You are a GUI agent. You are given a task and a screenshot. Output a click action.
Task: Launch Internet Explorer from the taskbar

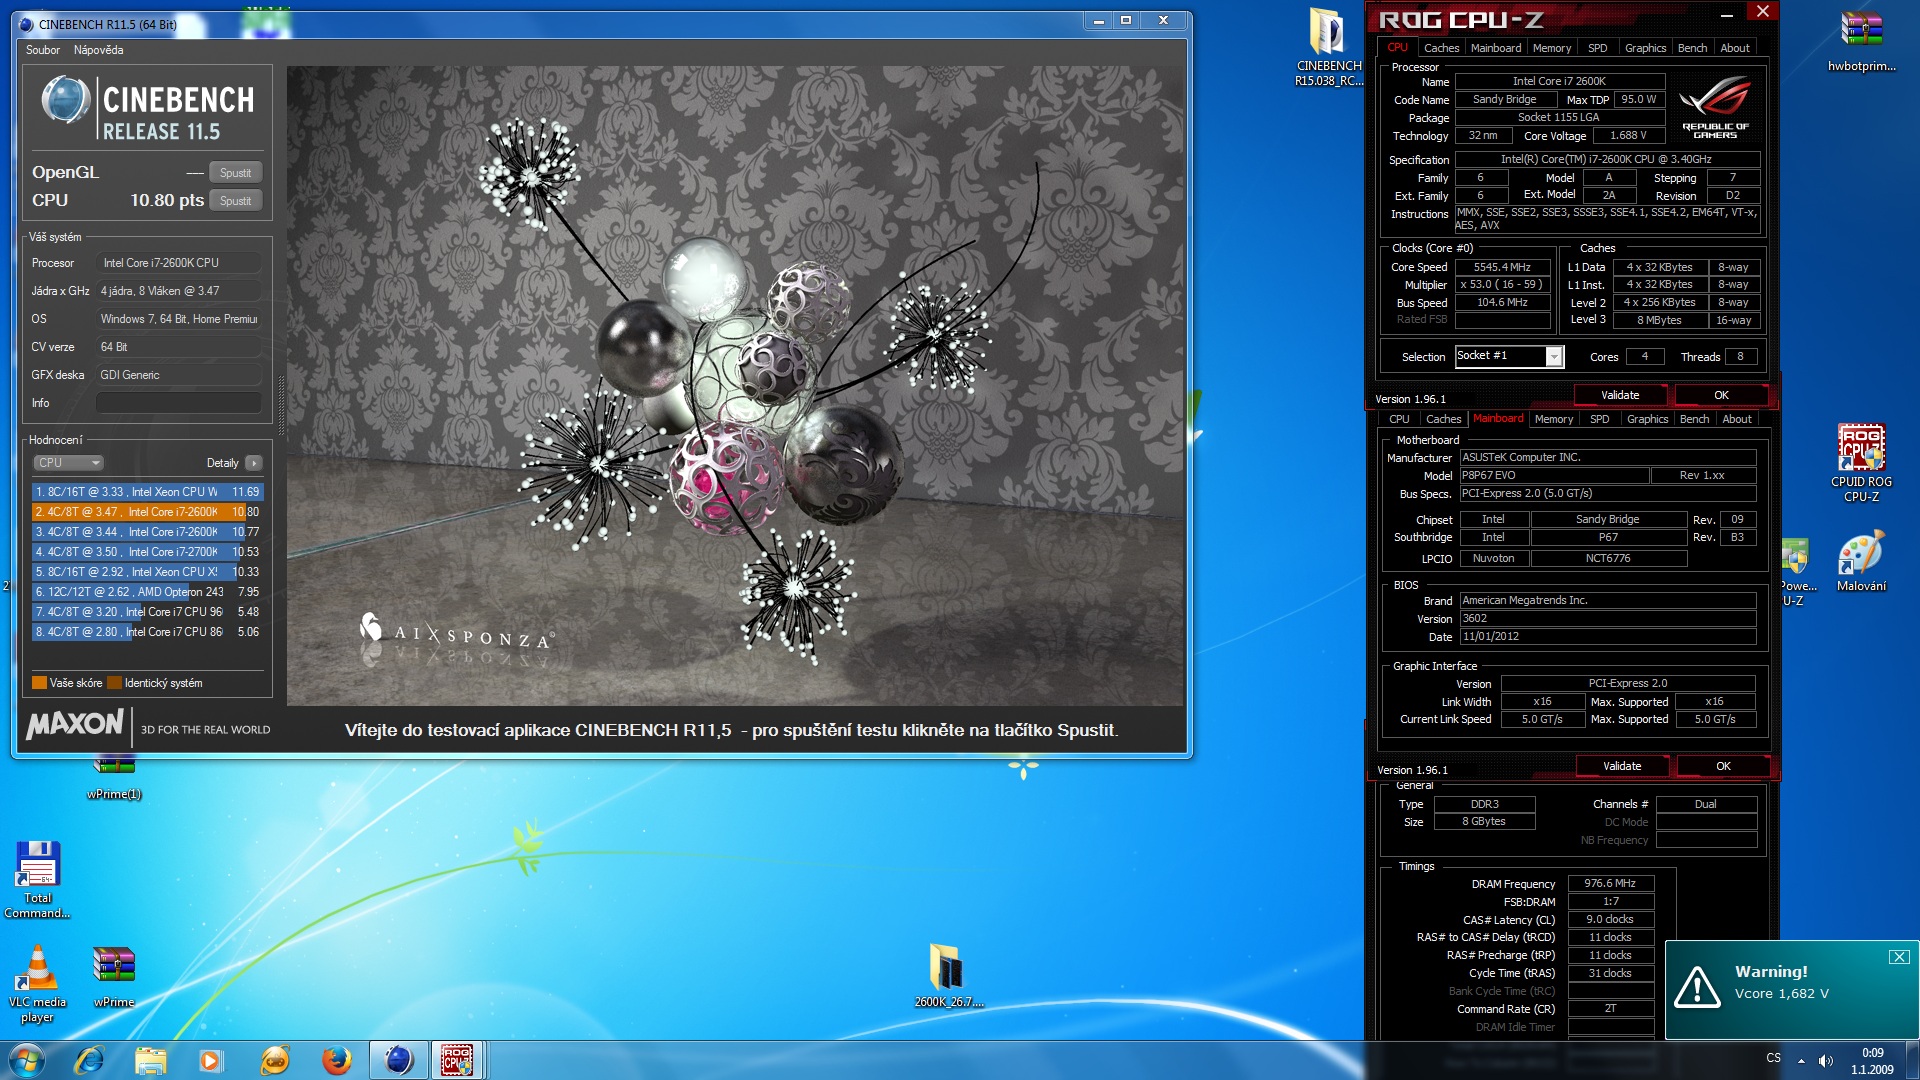click(x=89, y=1060)
